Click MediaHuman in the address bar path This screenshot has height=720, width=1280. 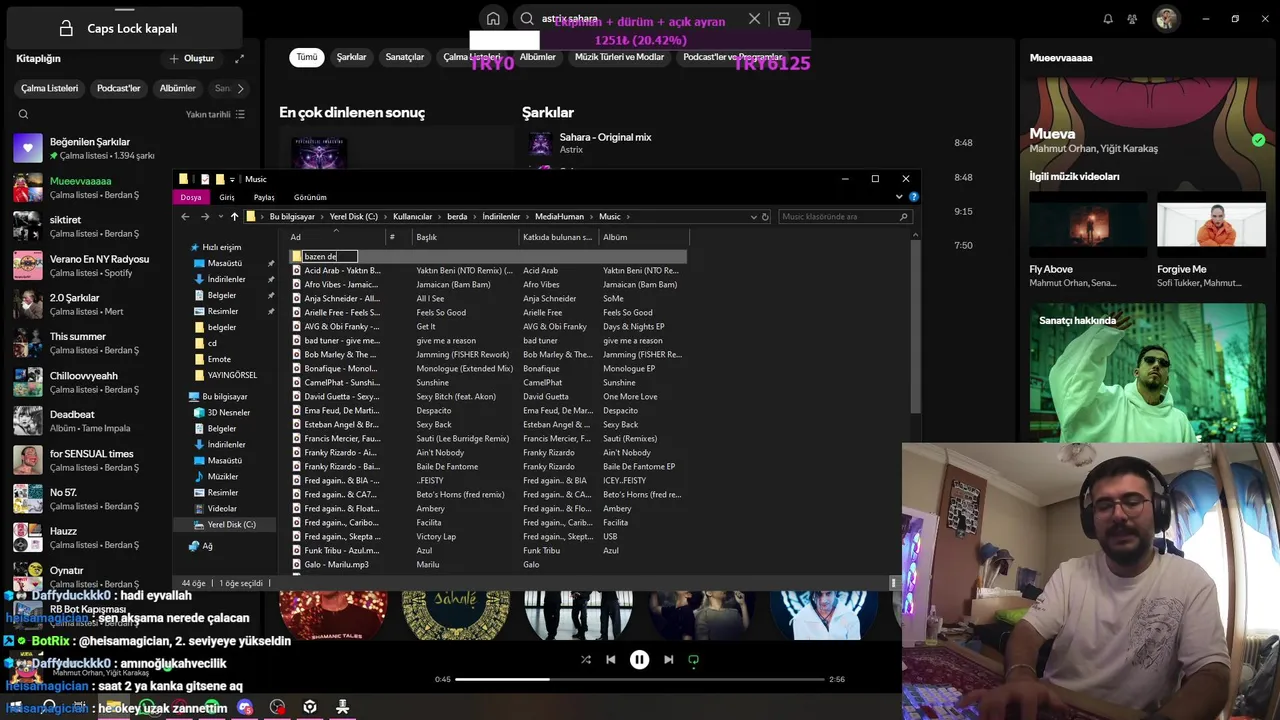click(x=560, y=217)
